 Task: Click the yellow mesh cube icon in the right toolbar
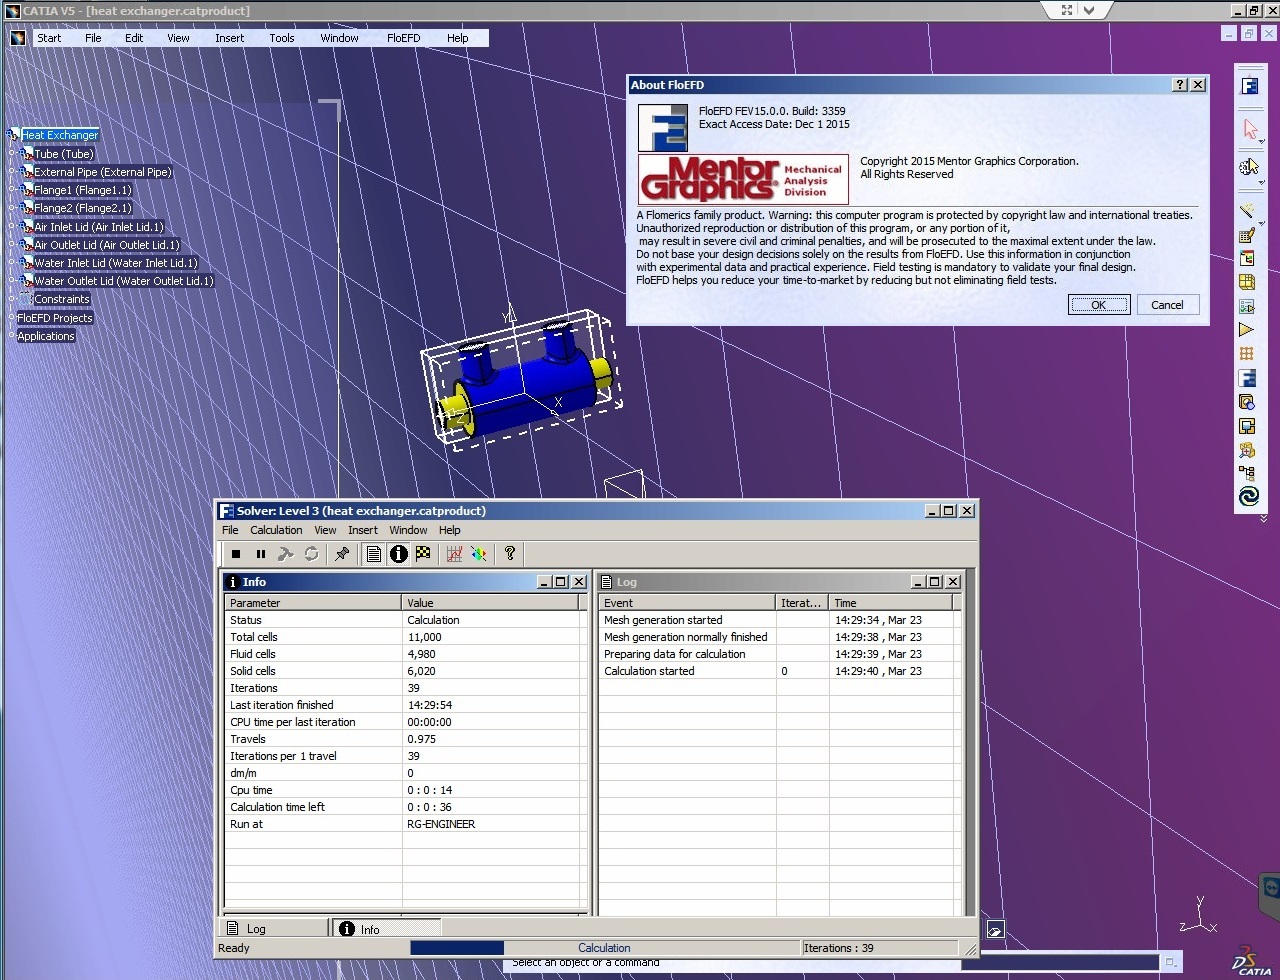1247,283
